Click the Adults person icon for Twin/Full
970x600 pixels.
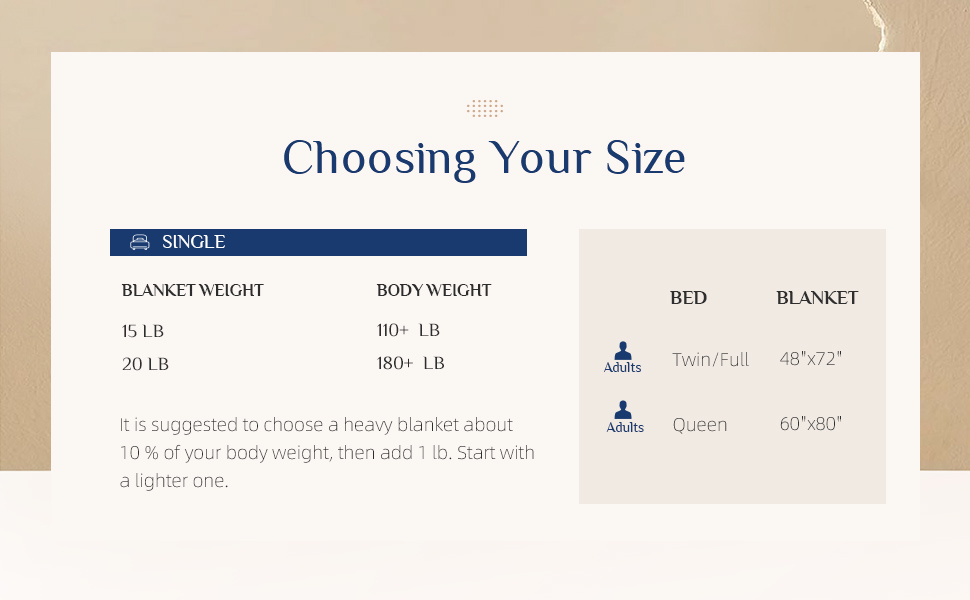pos(623,351)
